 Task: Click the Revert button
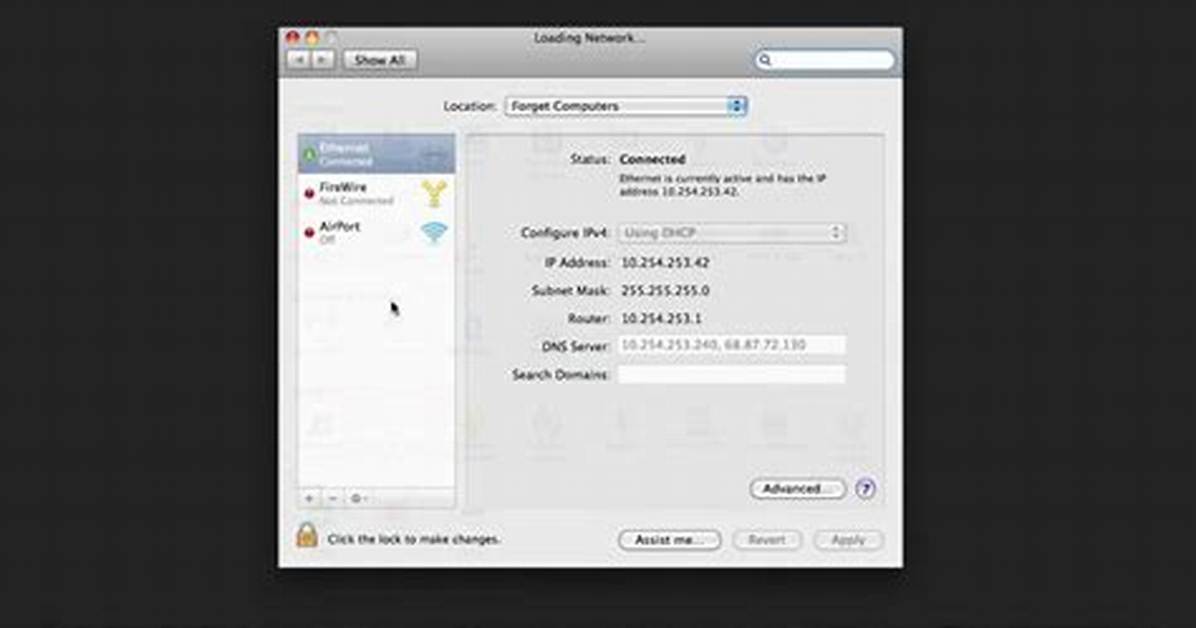[767, 540]
